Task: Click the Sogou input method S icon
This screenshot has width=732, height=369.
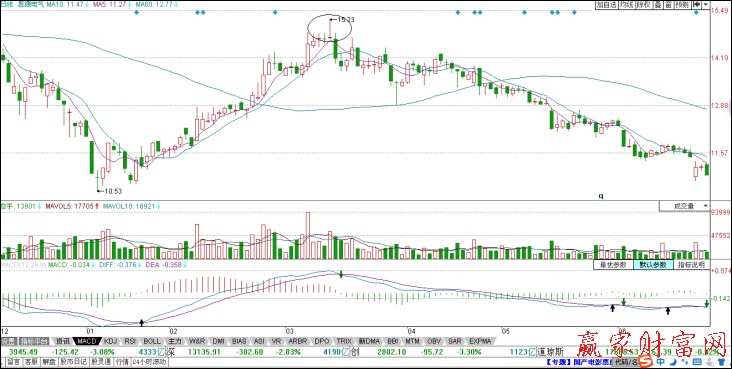Action: coord(647,362)
